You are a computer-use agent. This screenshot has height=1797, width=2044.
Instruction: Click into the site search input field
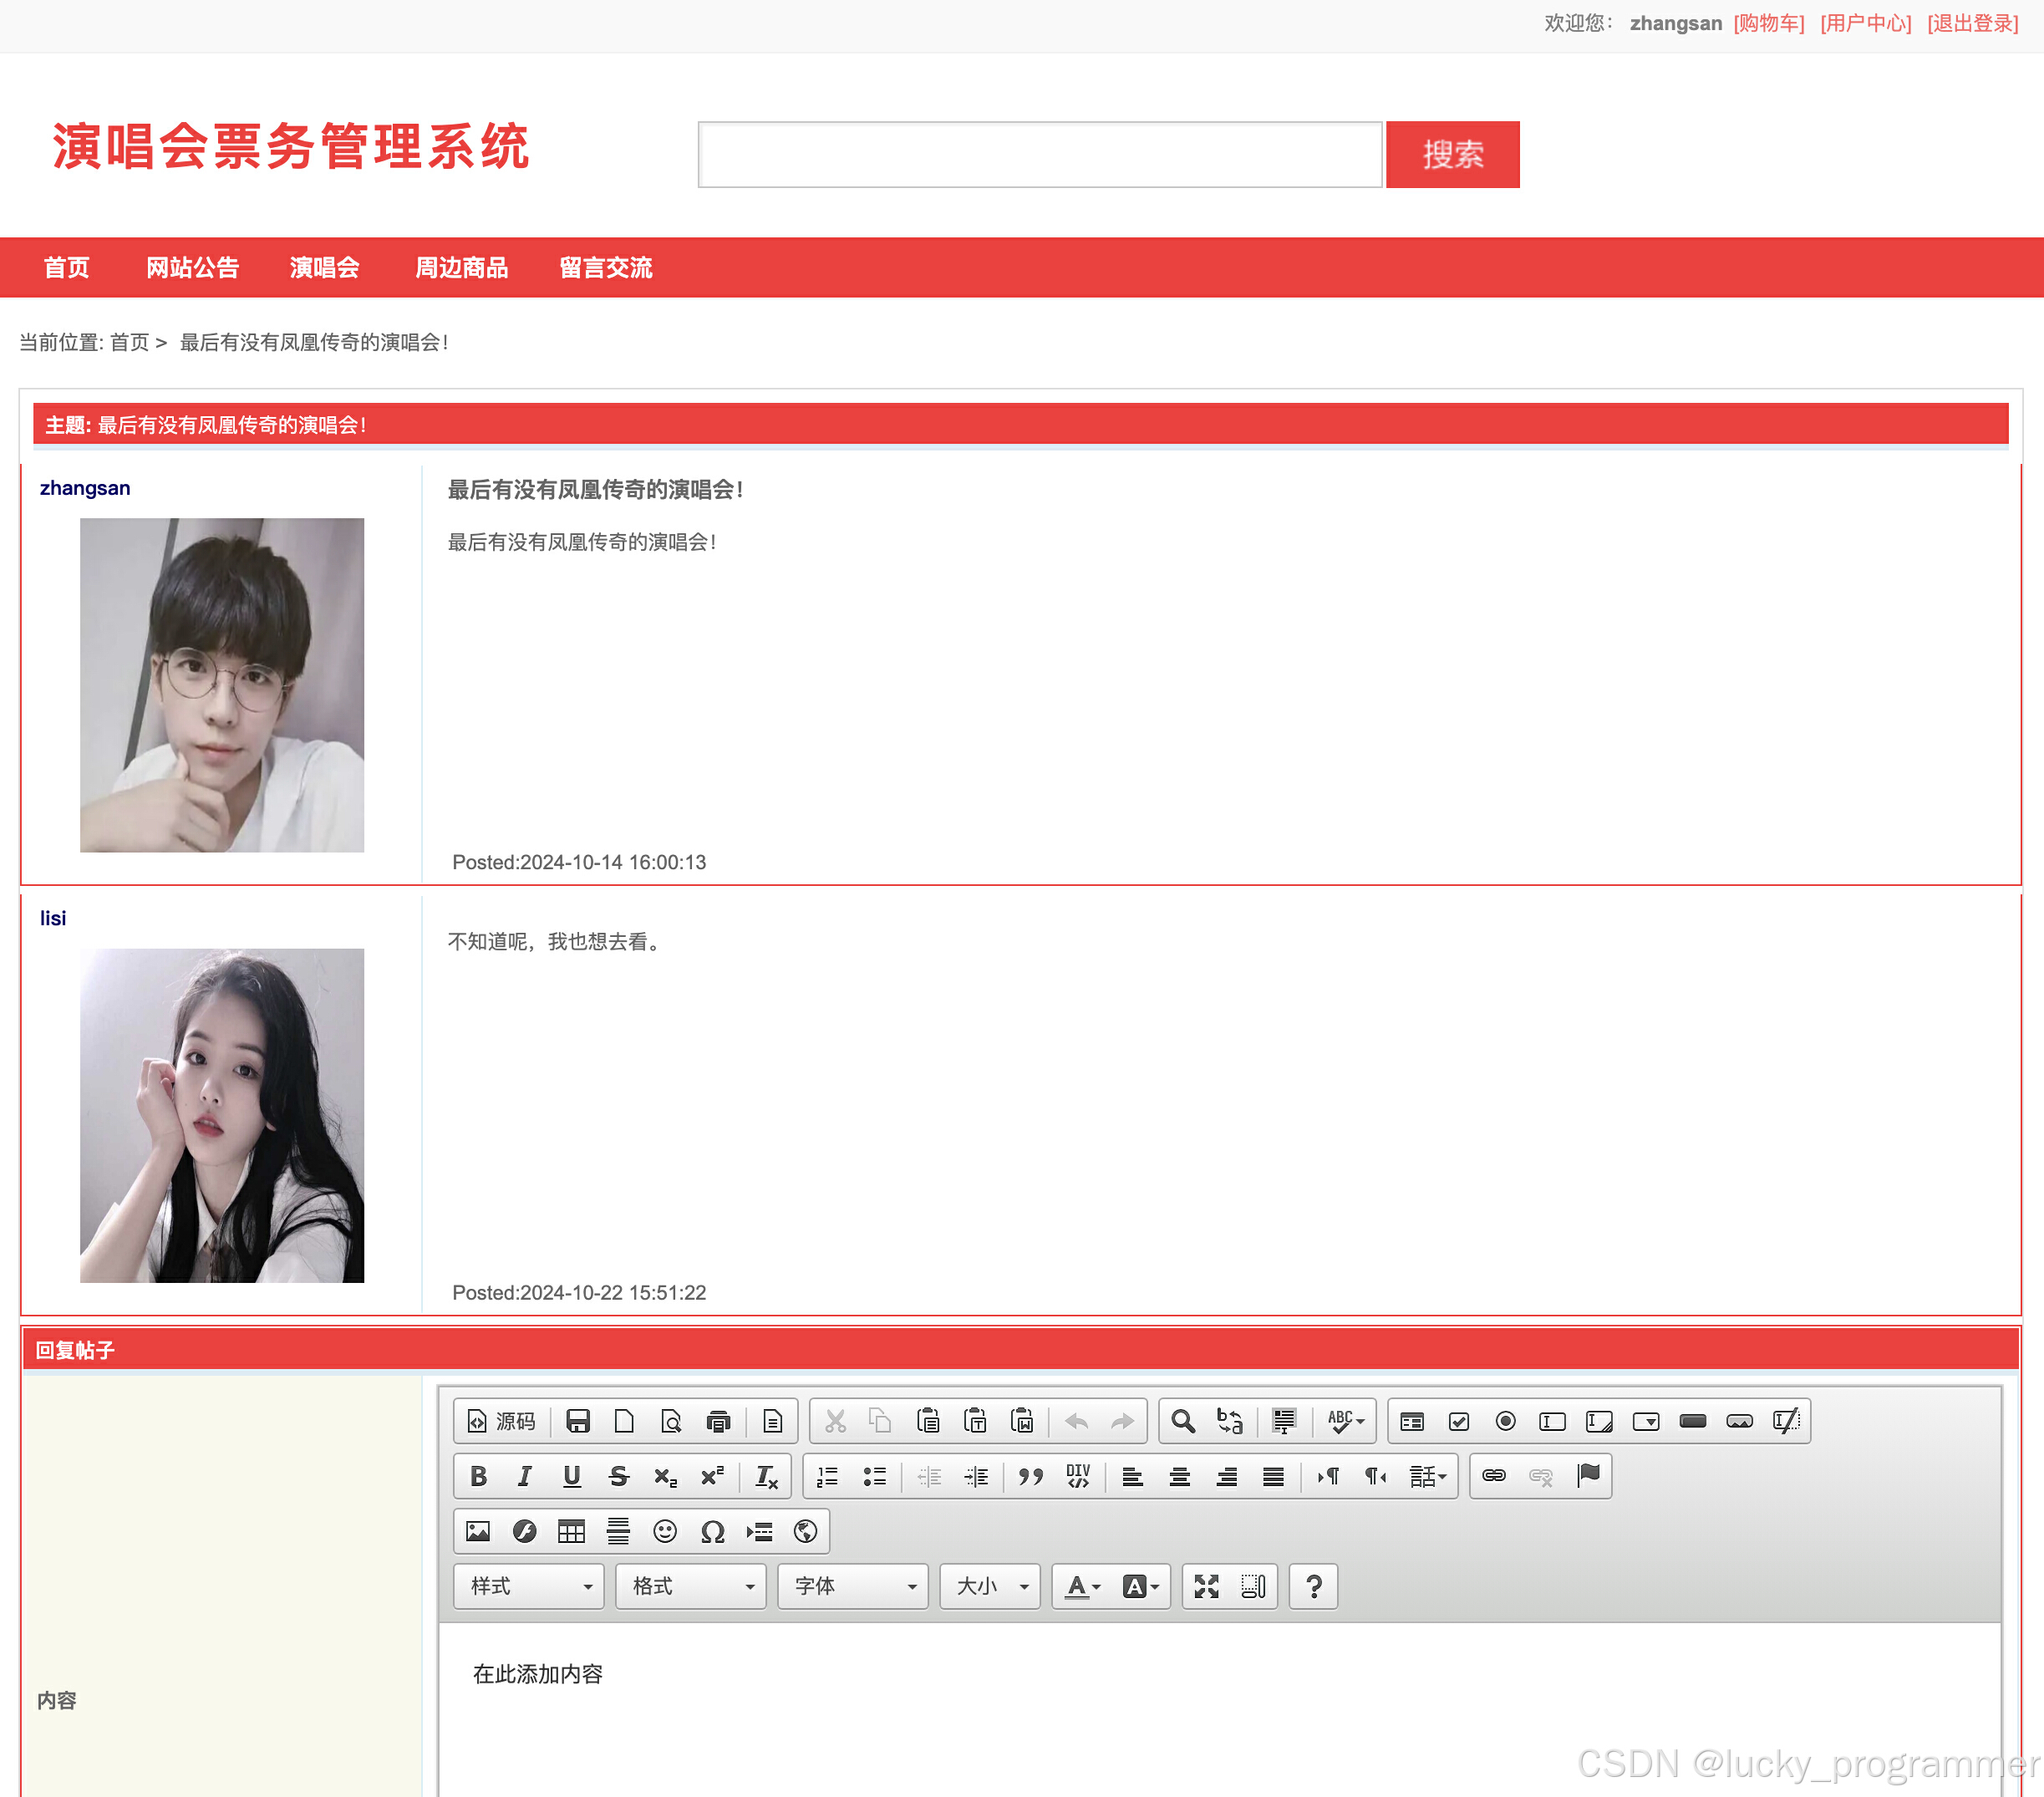click(x=1040, y=154)
